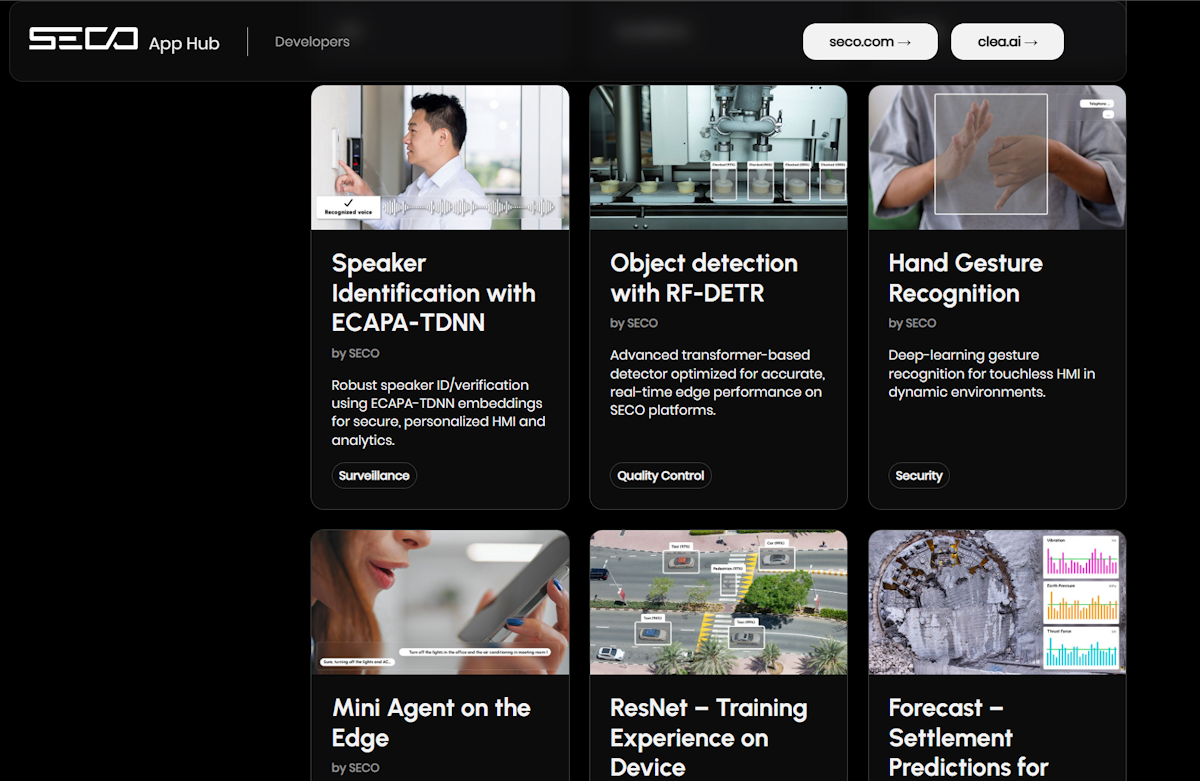This screenshot has height=781, width=1200.
Task: Open the Speaker Identification card image
Action: point(440,157)
